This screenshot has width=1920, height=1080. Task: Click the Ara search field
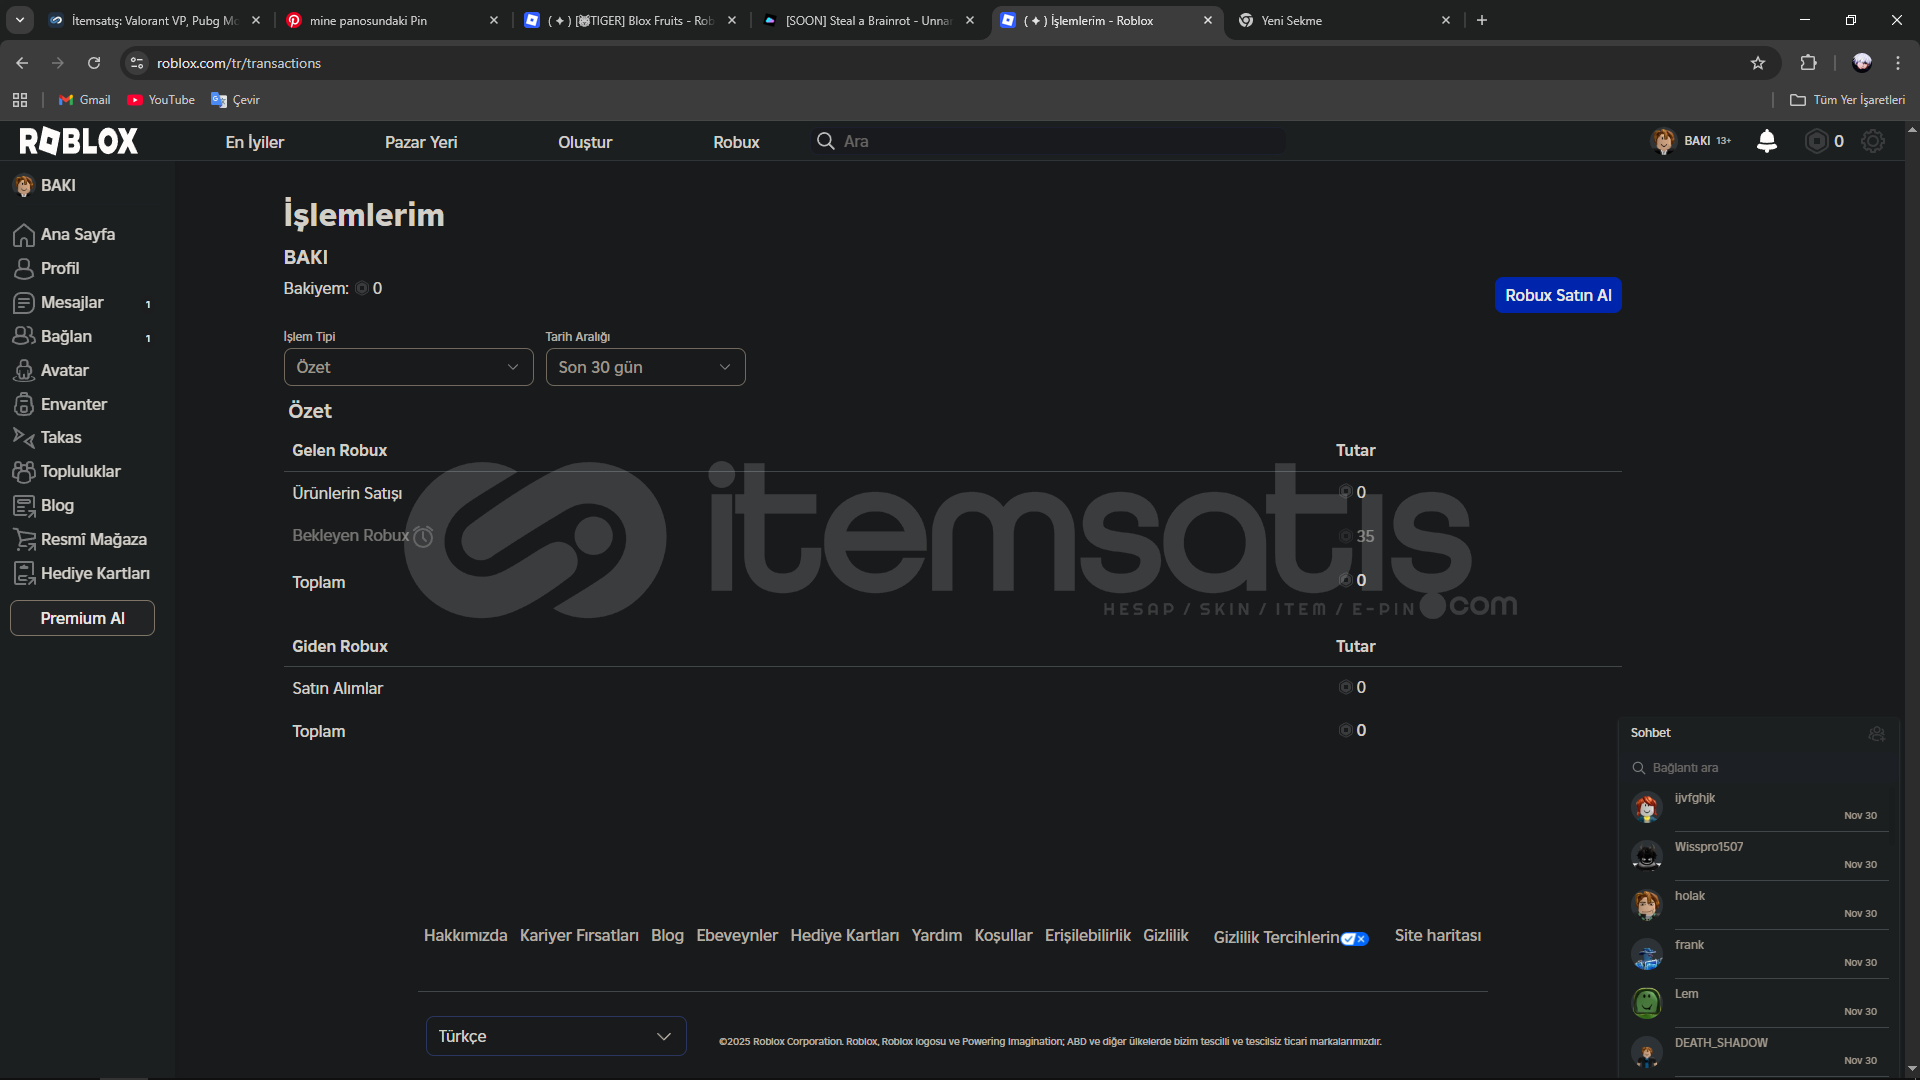coord(1050,141)
